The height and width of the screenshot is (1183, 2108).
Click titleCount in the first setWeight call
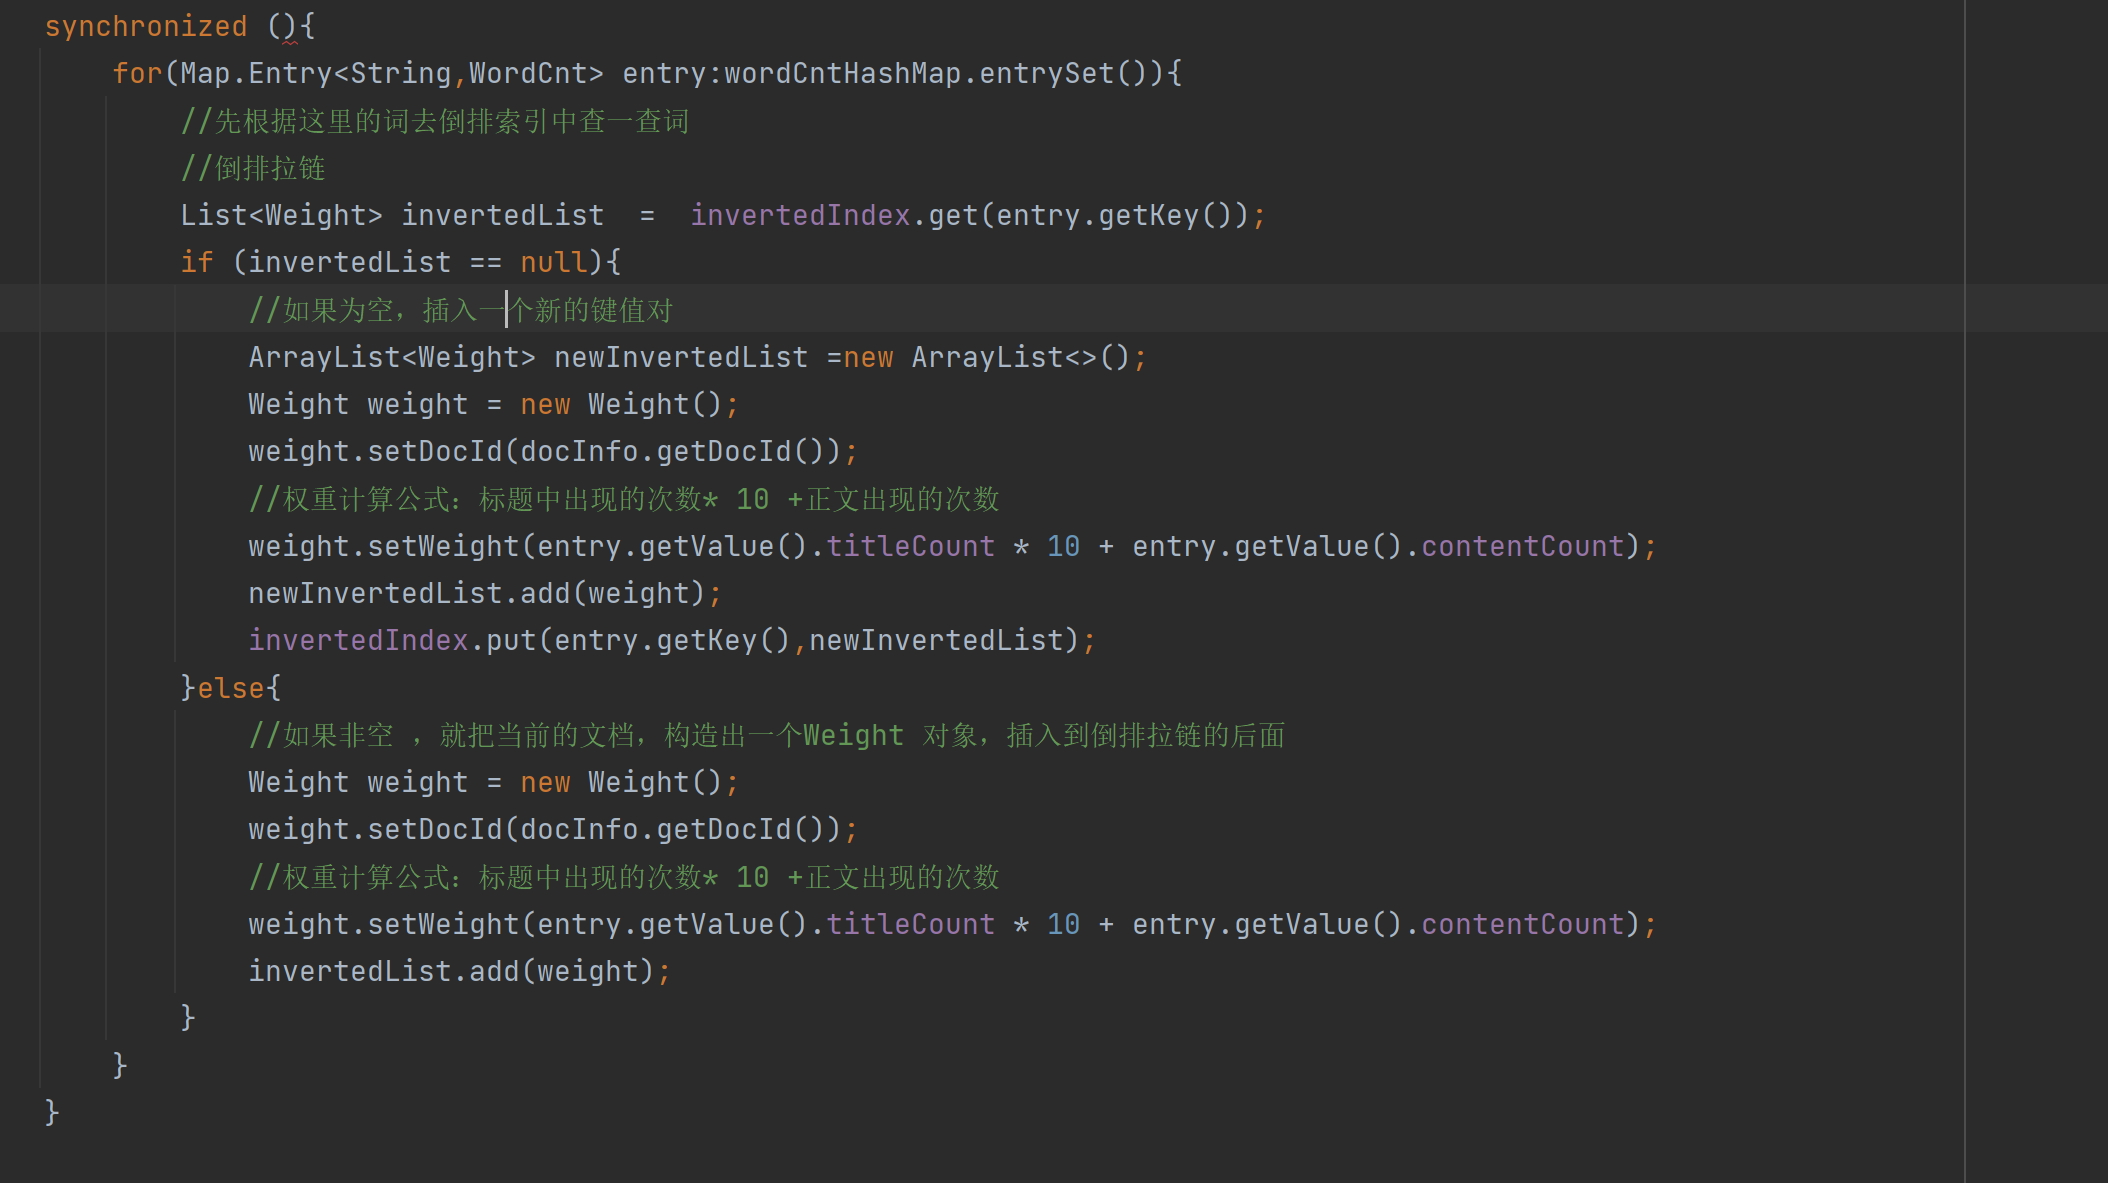[910, 546]
